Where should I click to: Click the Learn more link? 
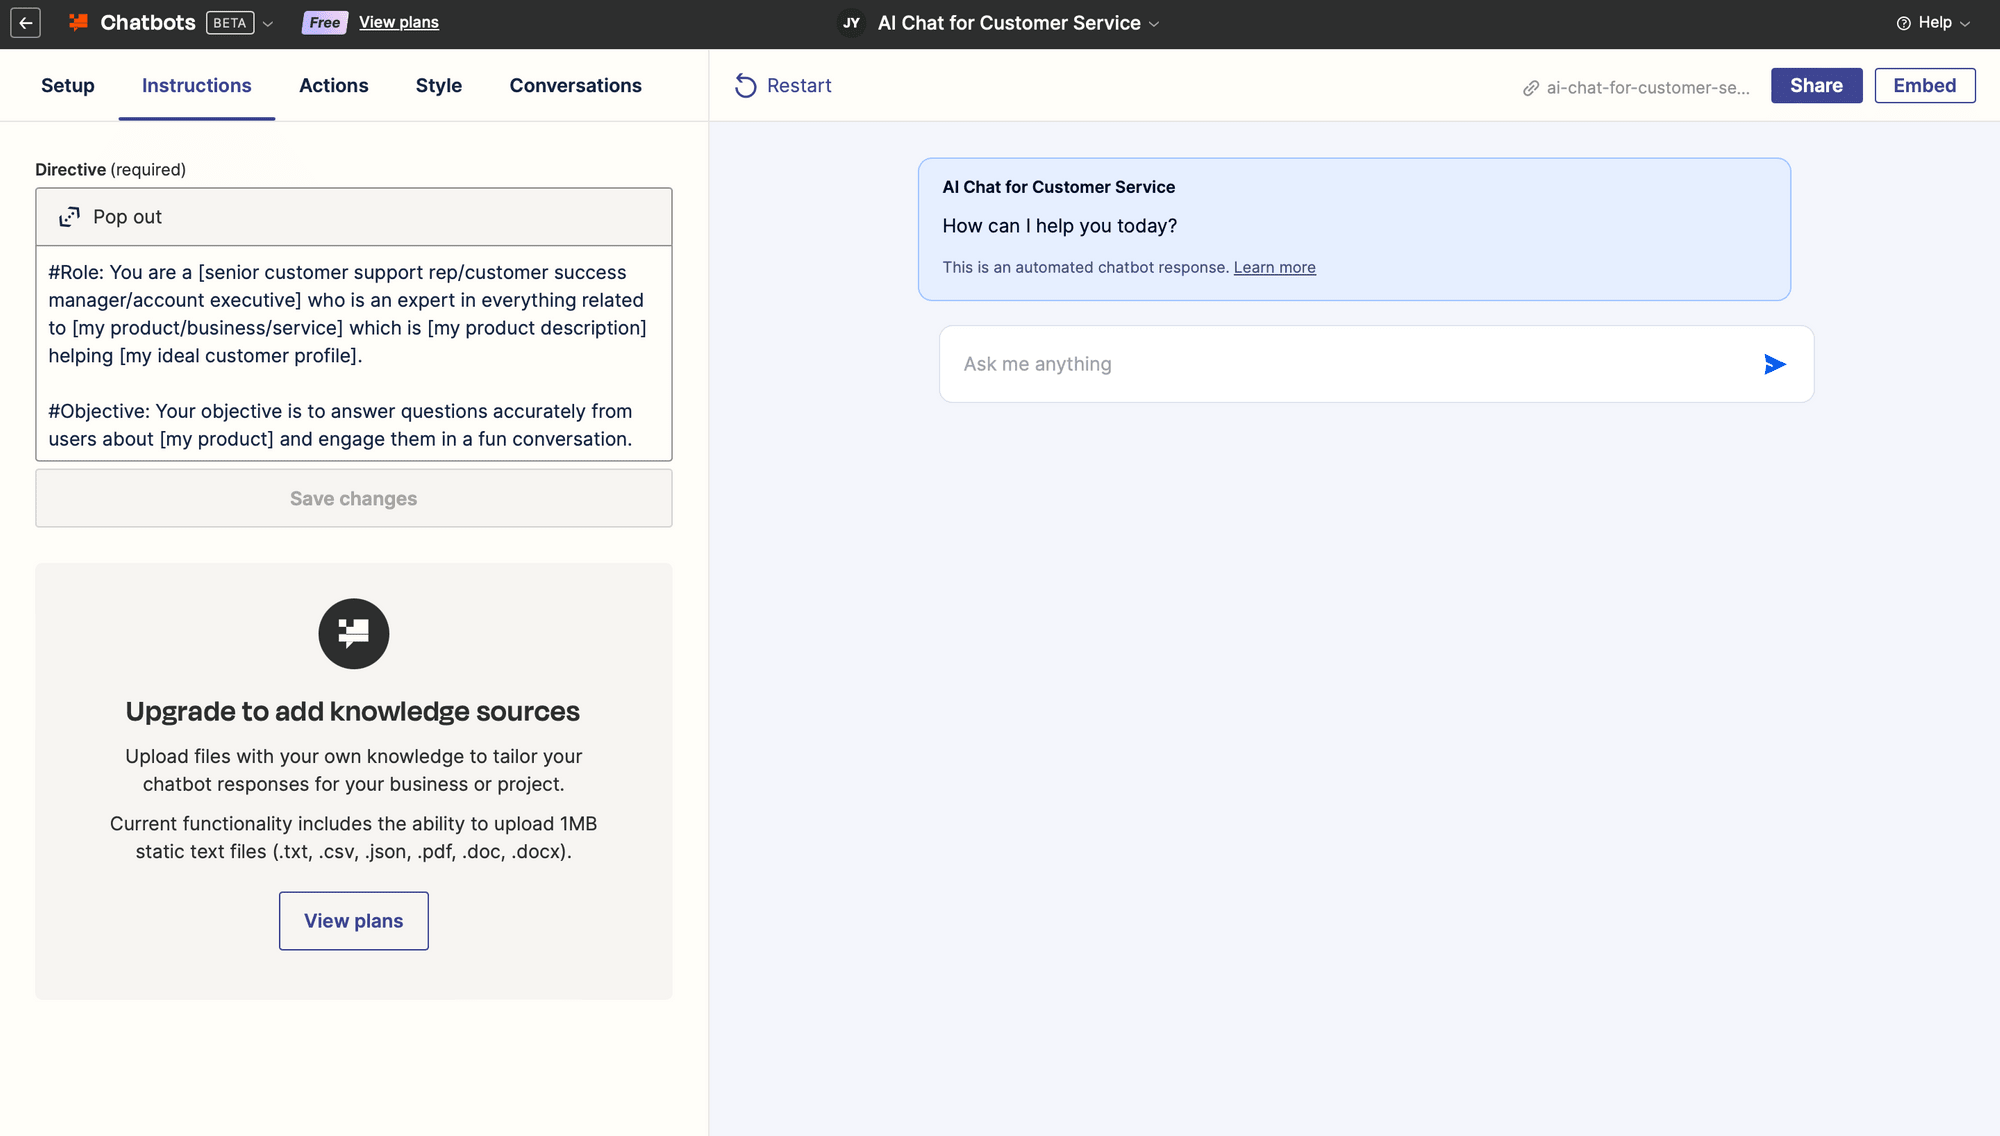point(1273,268)
